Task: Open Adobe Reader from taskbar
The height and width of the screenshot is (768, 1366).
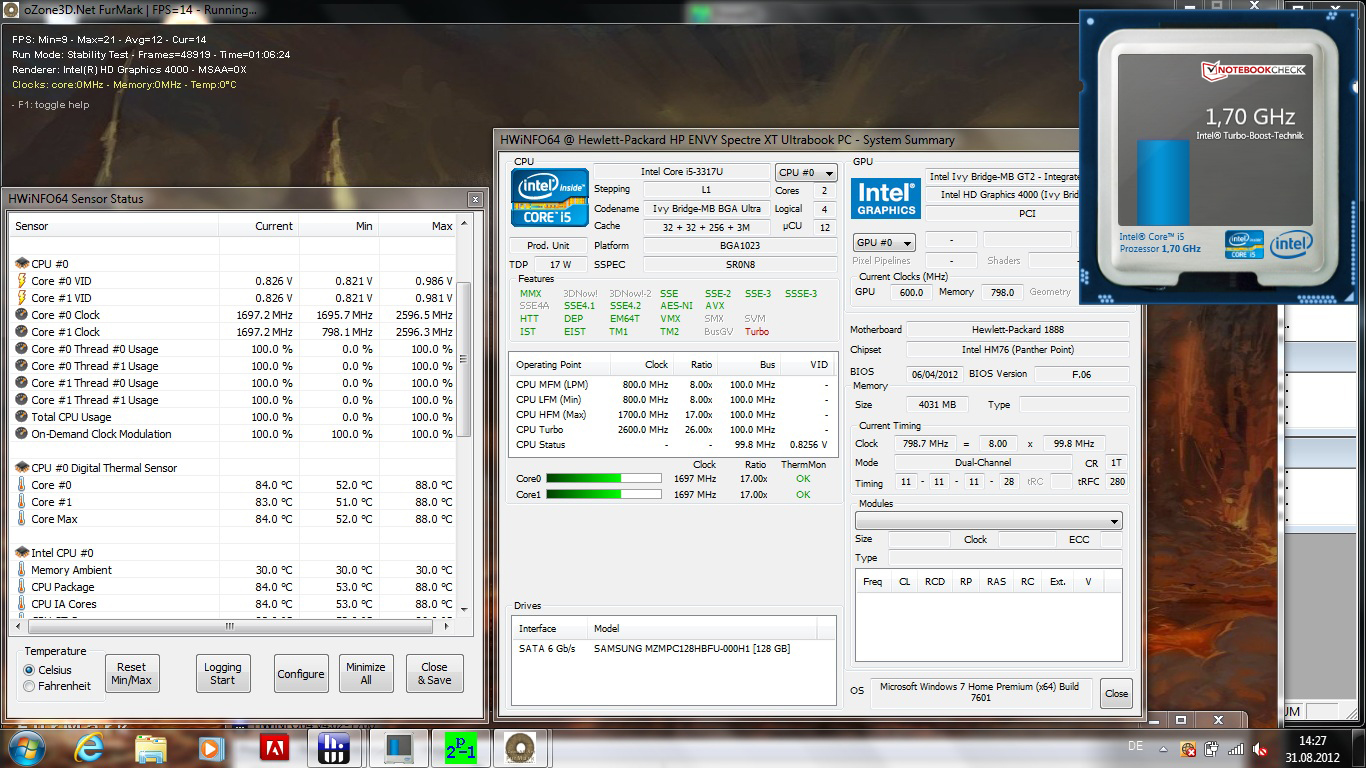Action: click(x=274, y=748)
